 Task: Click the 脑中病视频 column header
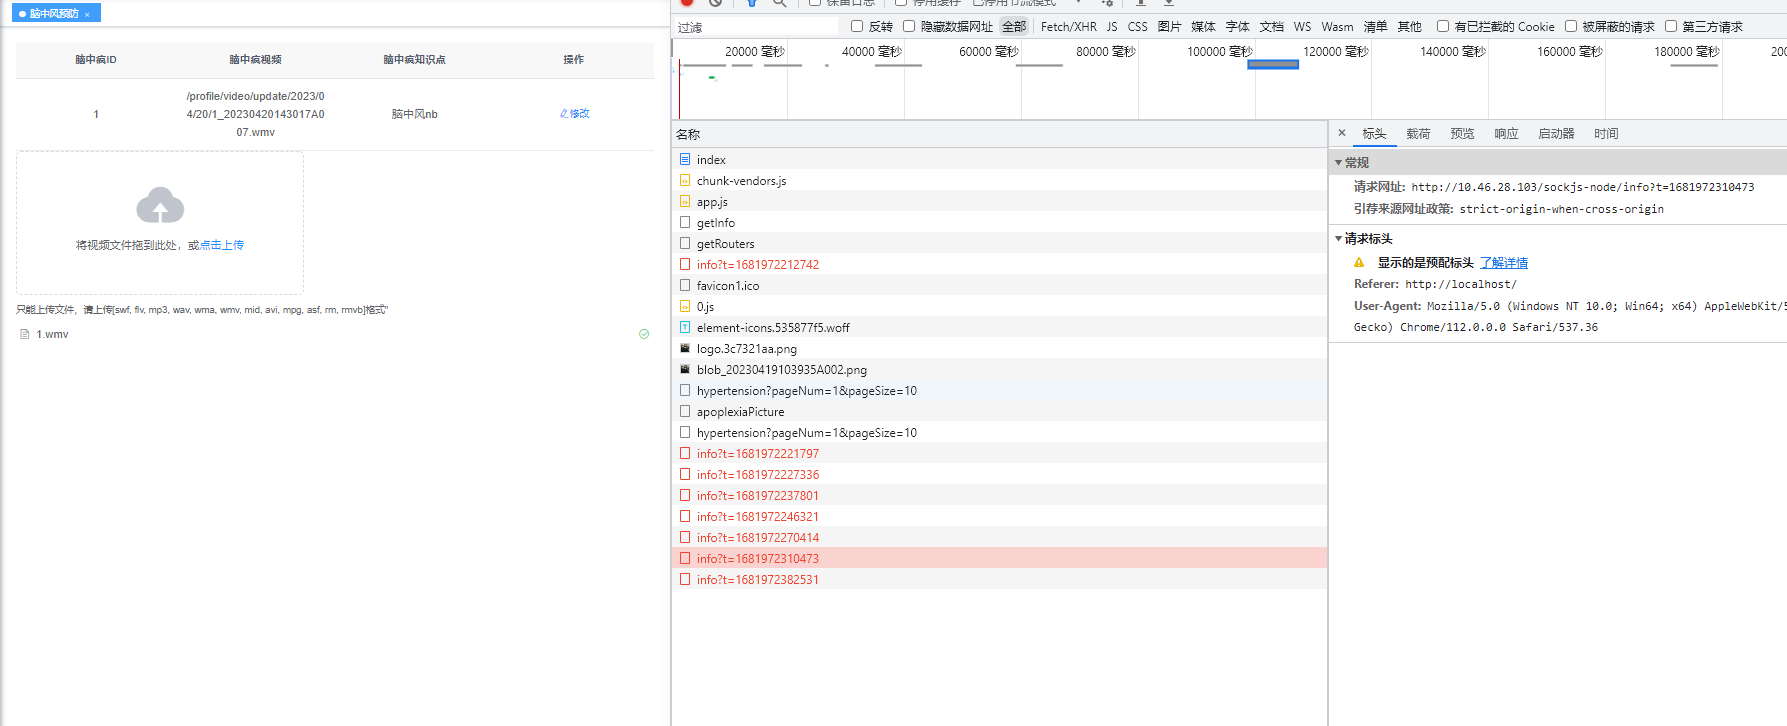point(255,60)
